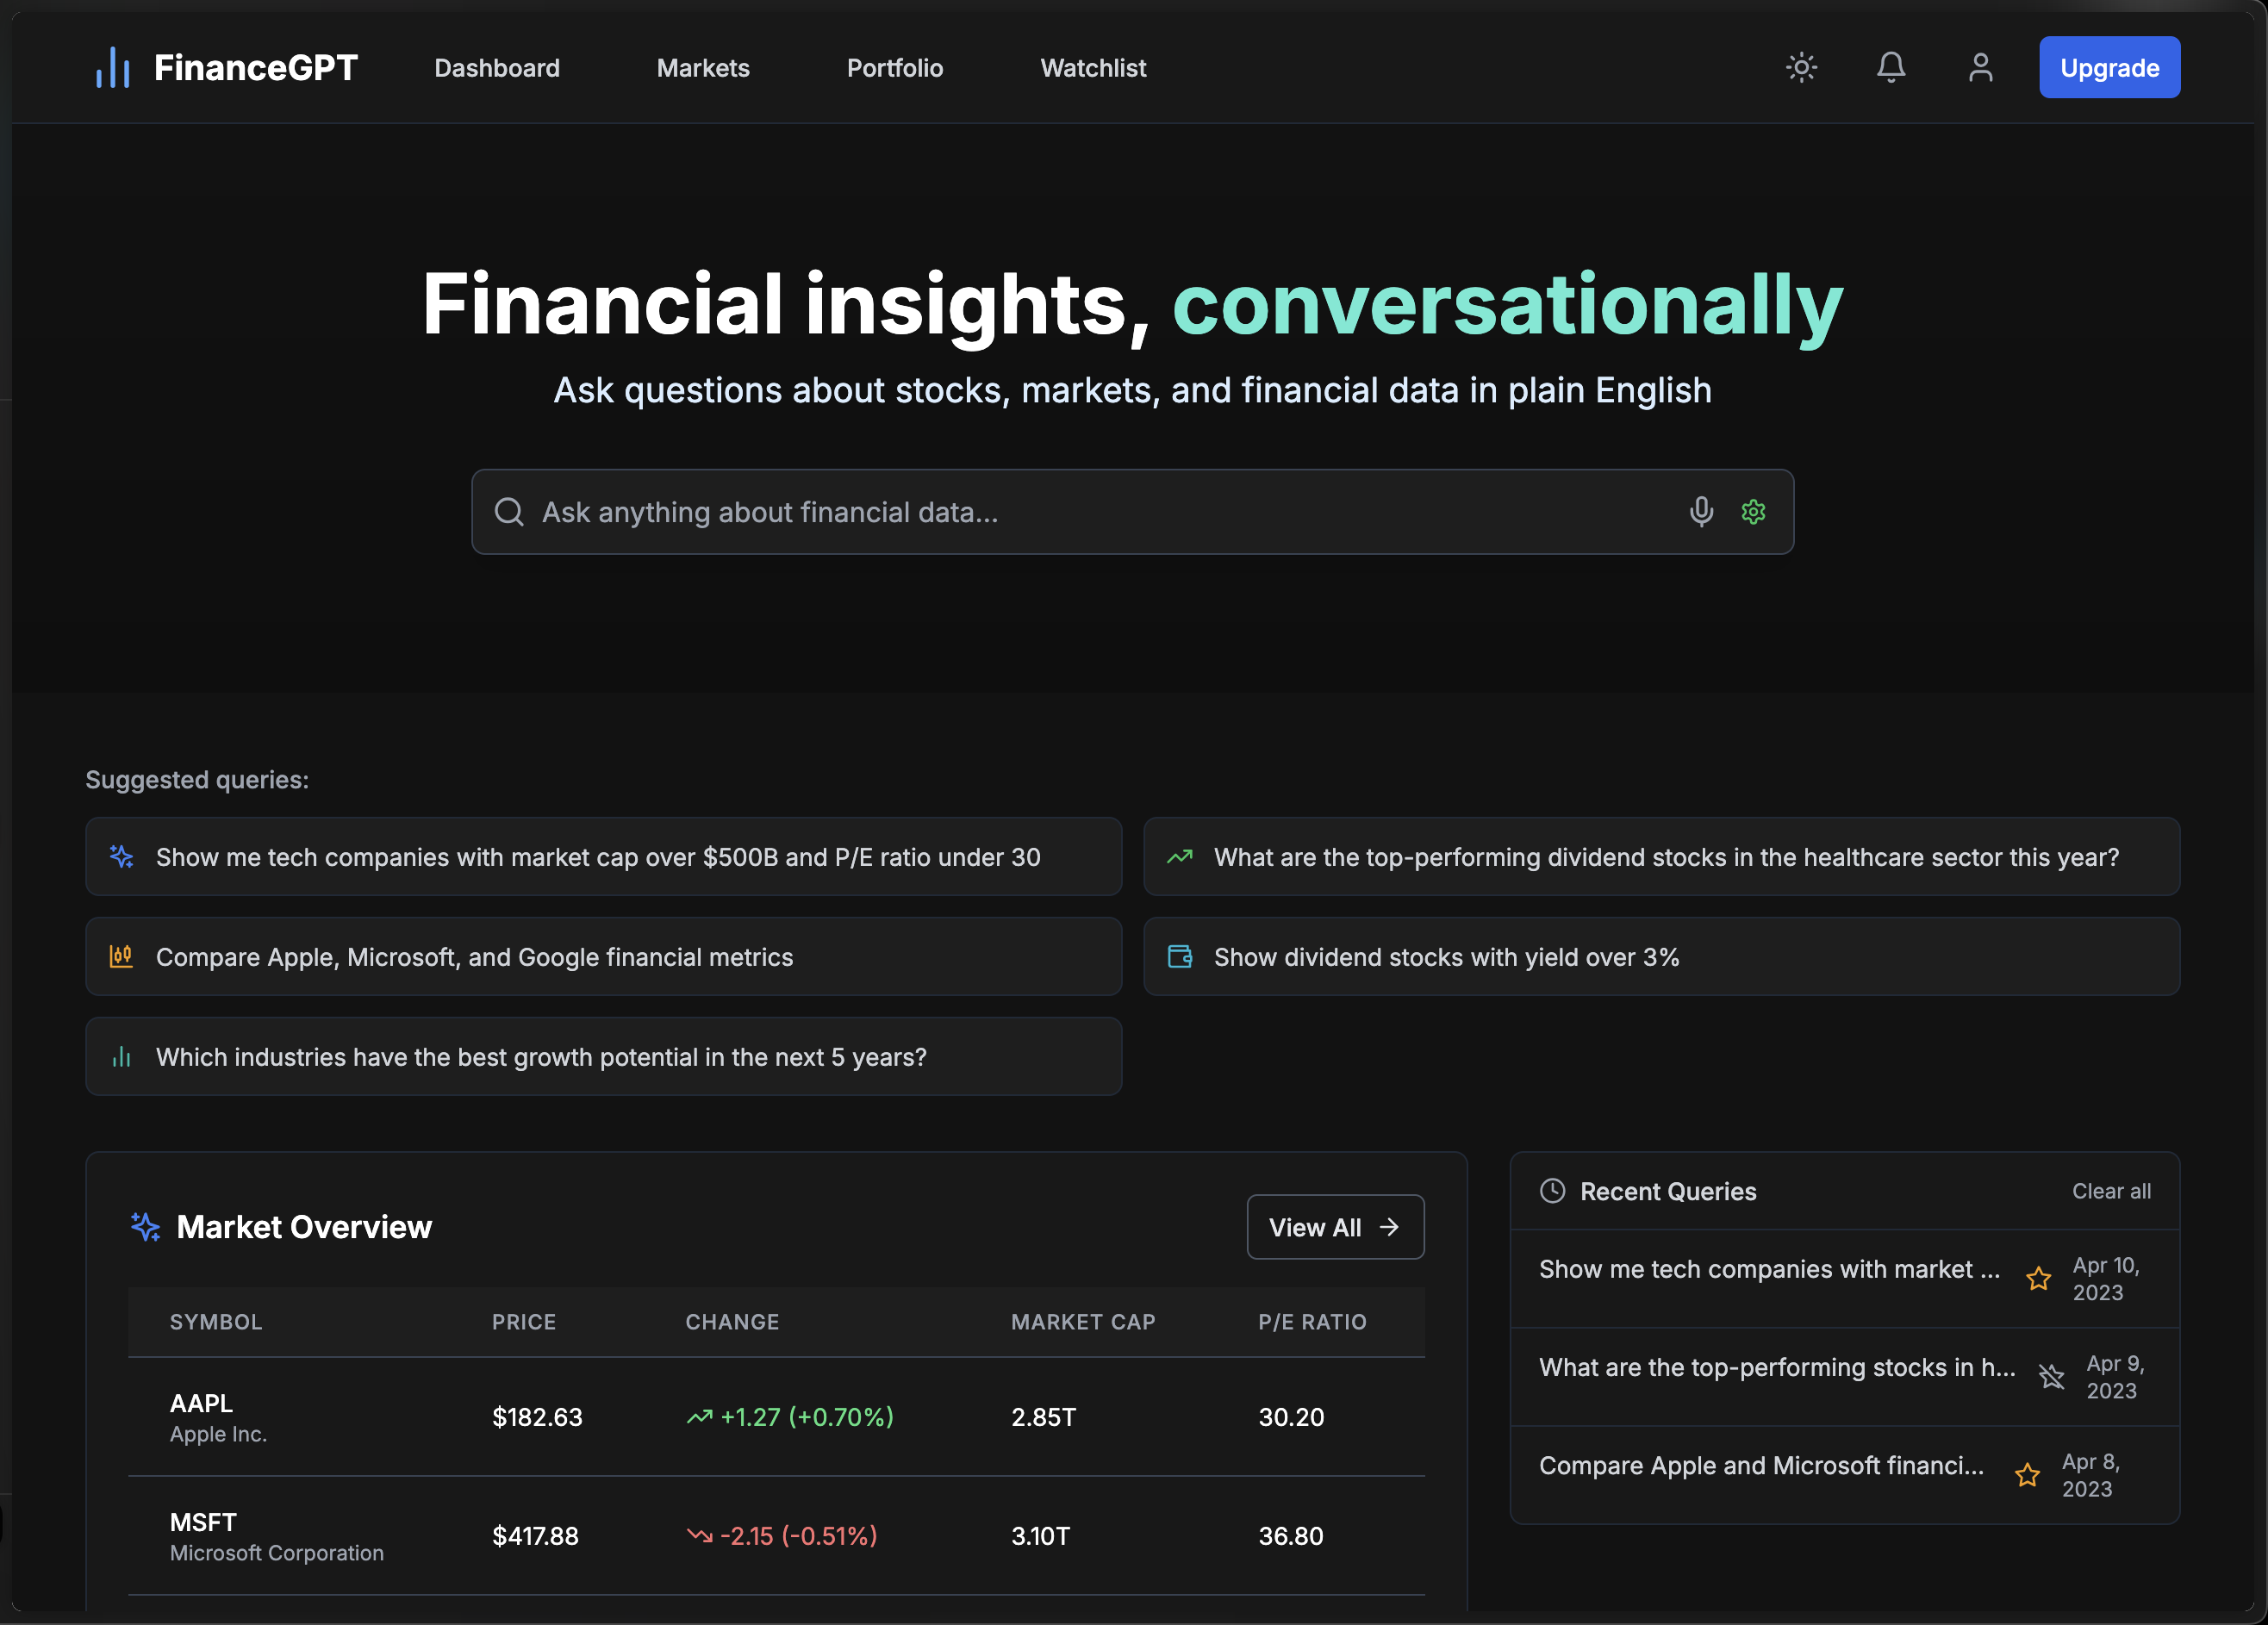Click Clear all in Recent Queries
The image size is (2268, 1625).
(2110, 1191)
